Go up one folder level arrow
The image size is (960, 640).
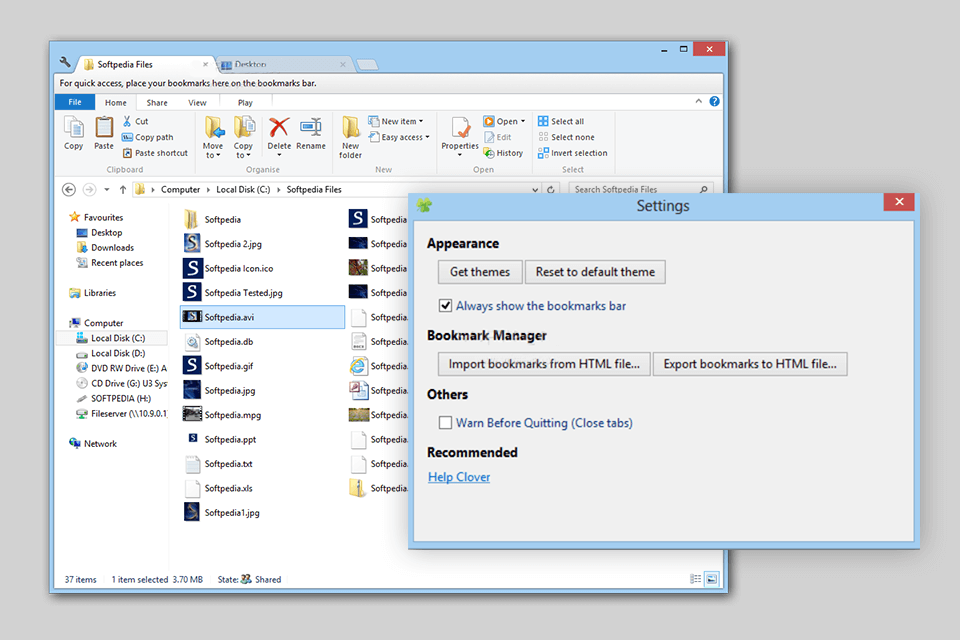click(123, 190)
